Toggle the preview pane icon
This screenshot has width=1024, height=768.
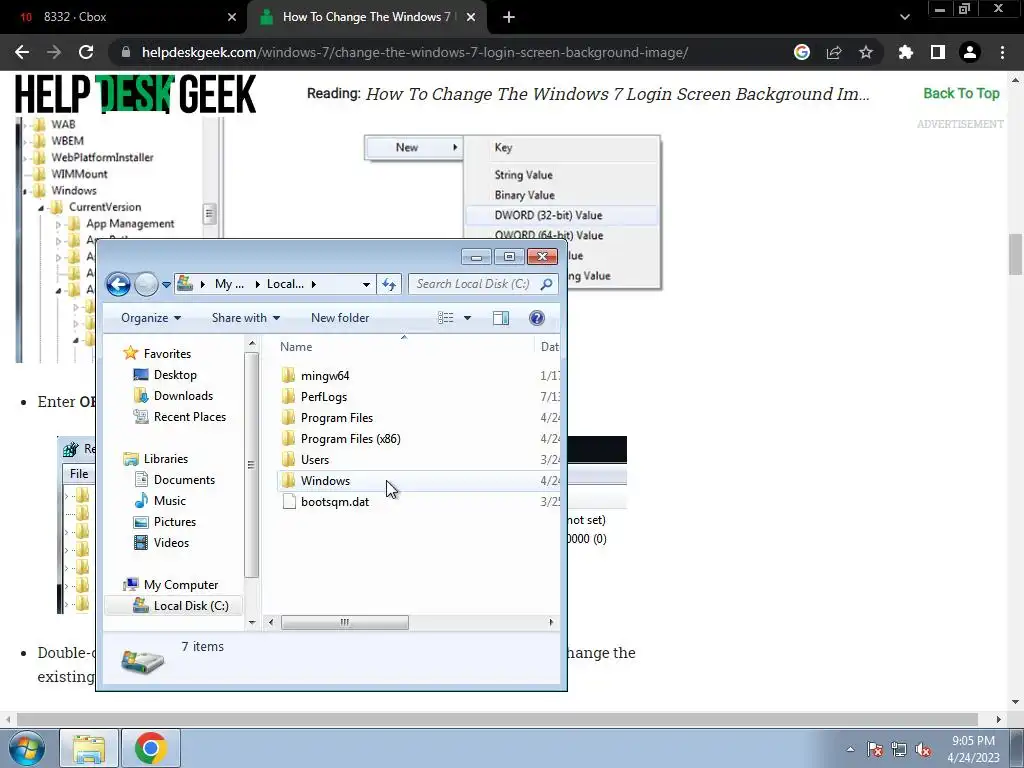[501, 318]
